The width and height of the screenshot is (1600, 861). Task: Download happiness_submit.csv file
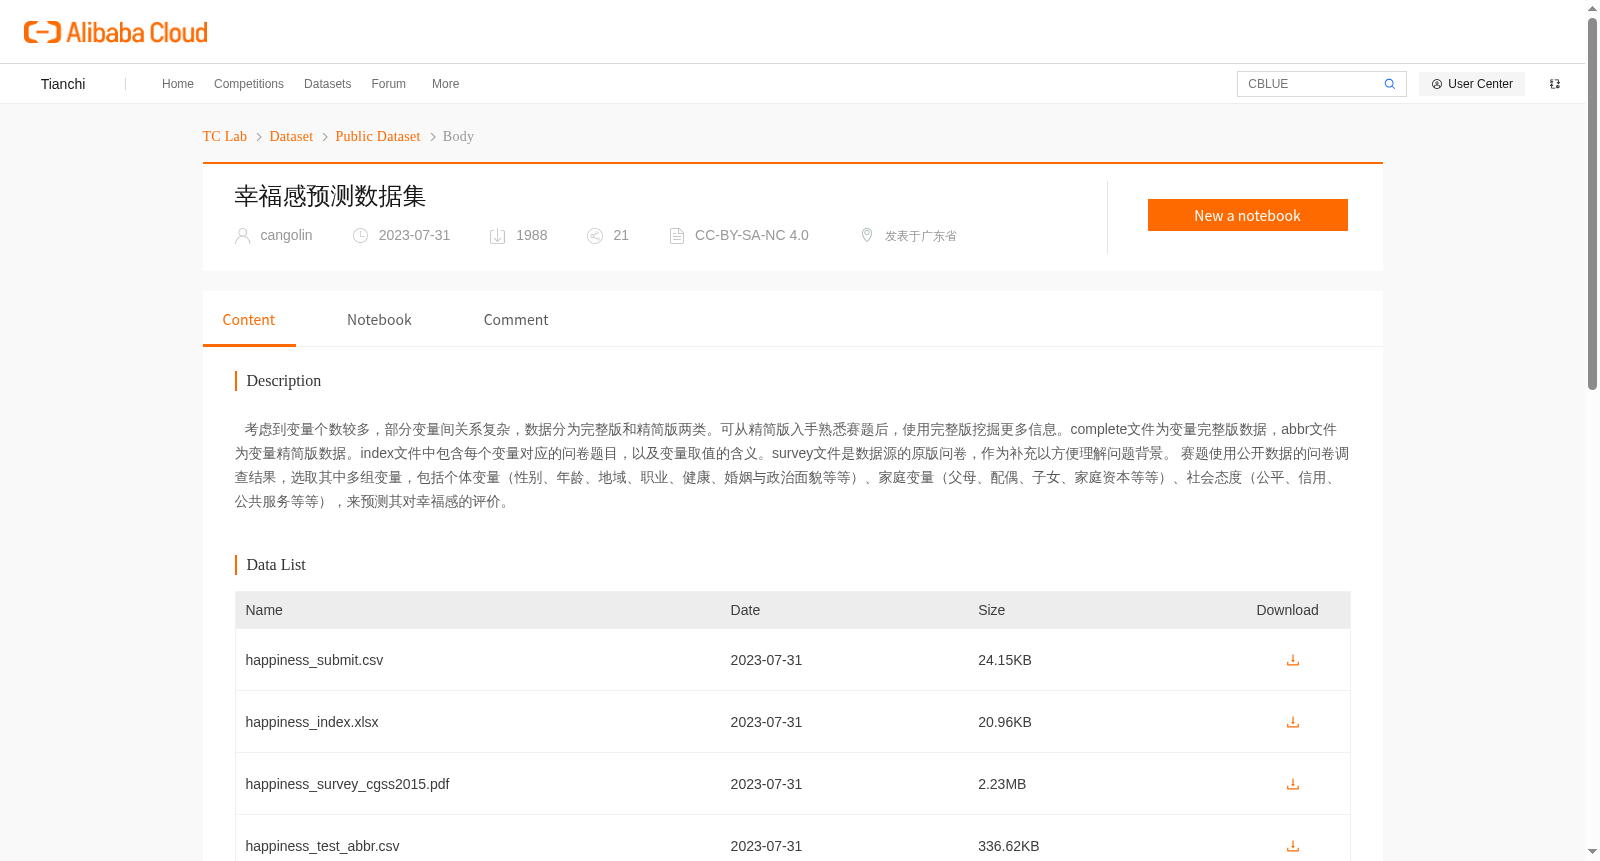(x=1292, y=660)
